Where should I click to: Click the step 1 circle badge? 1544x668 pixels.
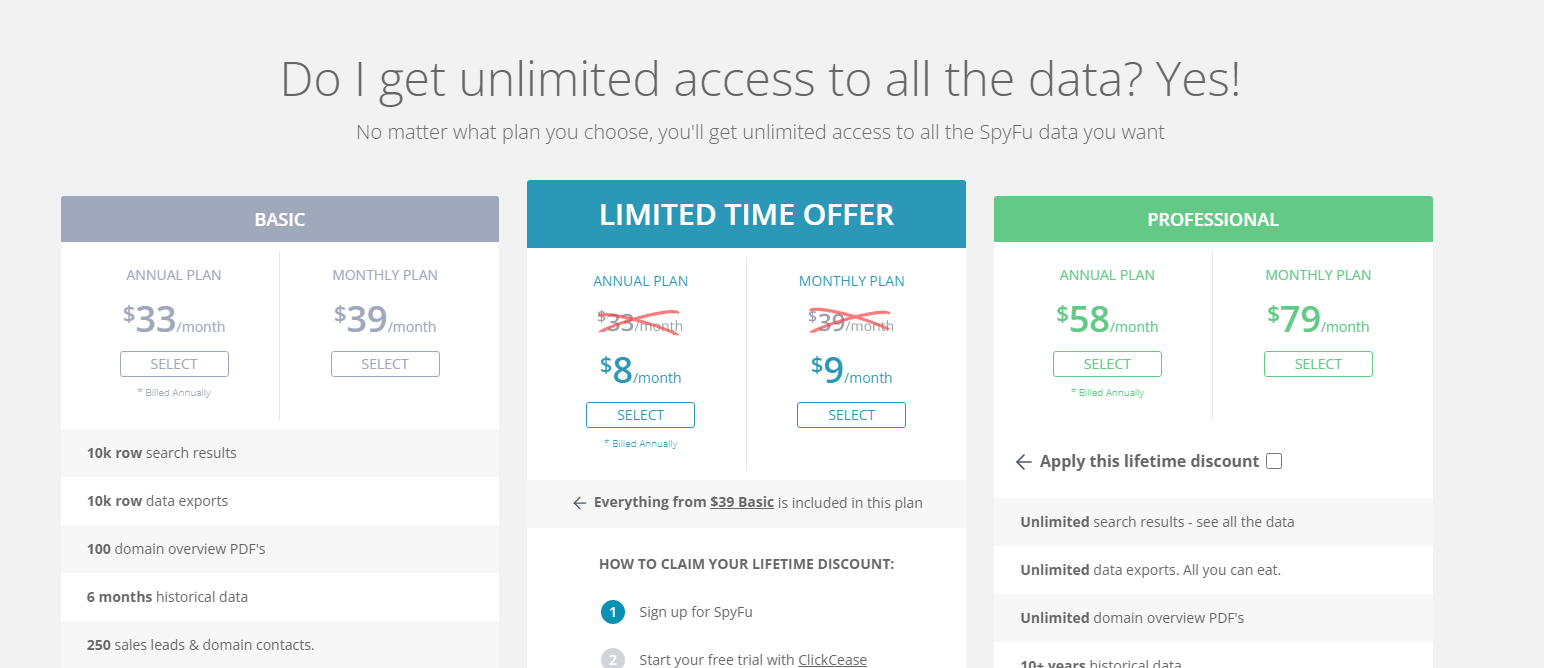tap(613, 612)
